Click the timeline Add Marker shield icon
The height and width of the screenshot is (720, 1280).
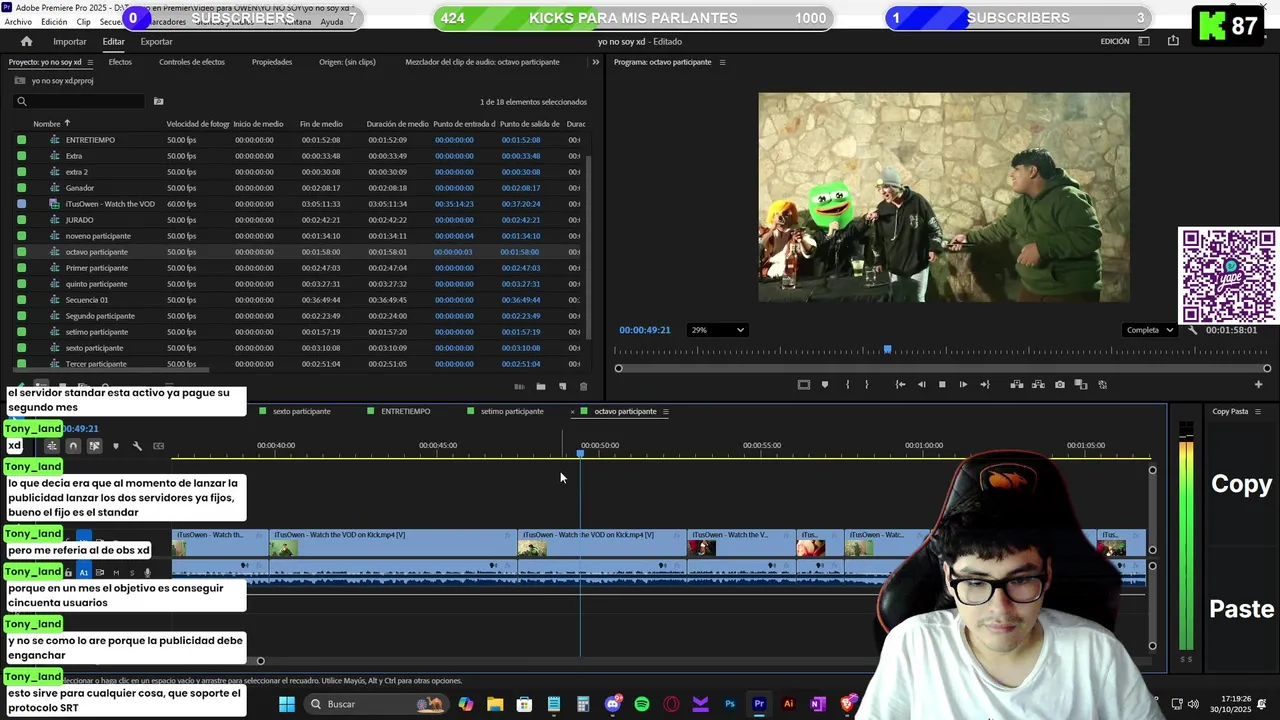(x=116, y=446)
